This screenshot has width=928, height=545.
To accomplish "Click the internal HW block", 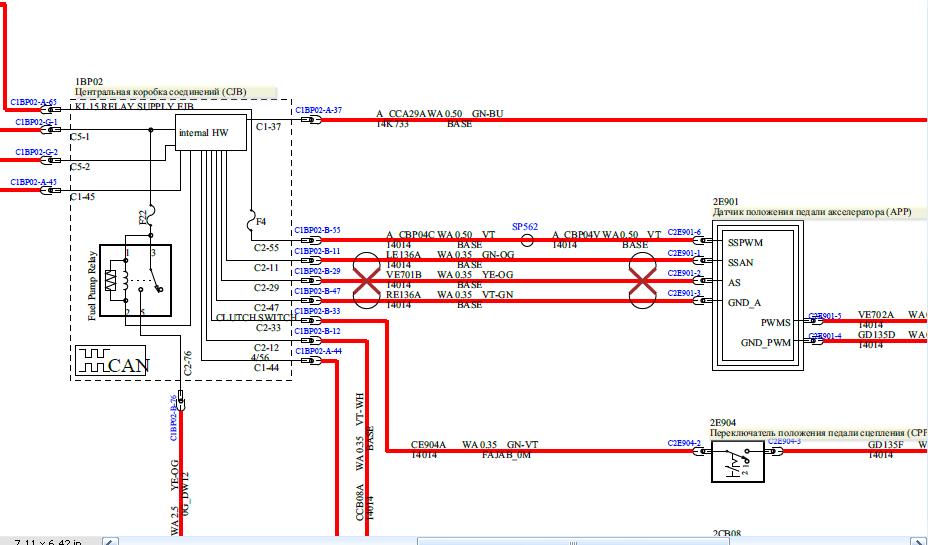I will point(211,133).
